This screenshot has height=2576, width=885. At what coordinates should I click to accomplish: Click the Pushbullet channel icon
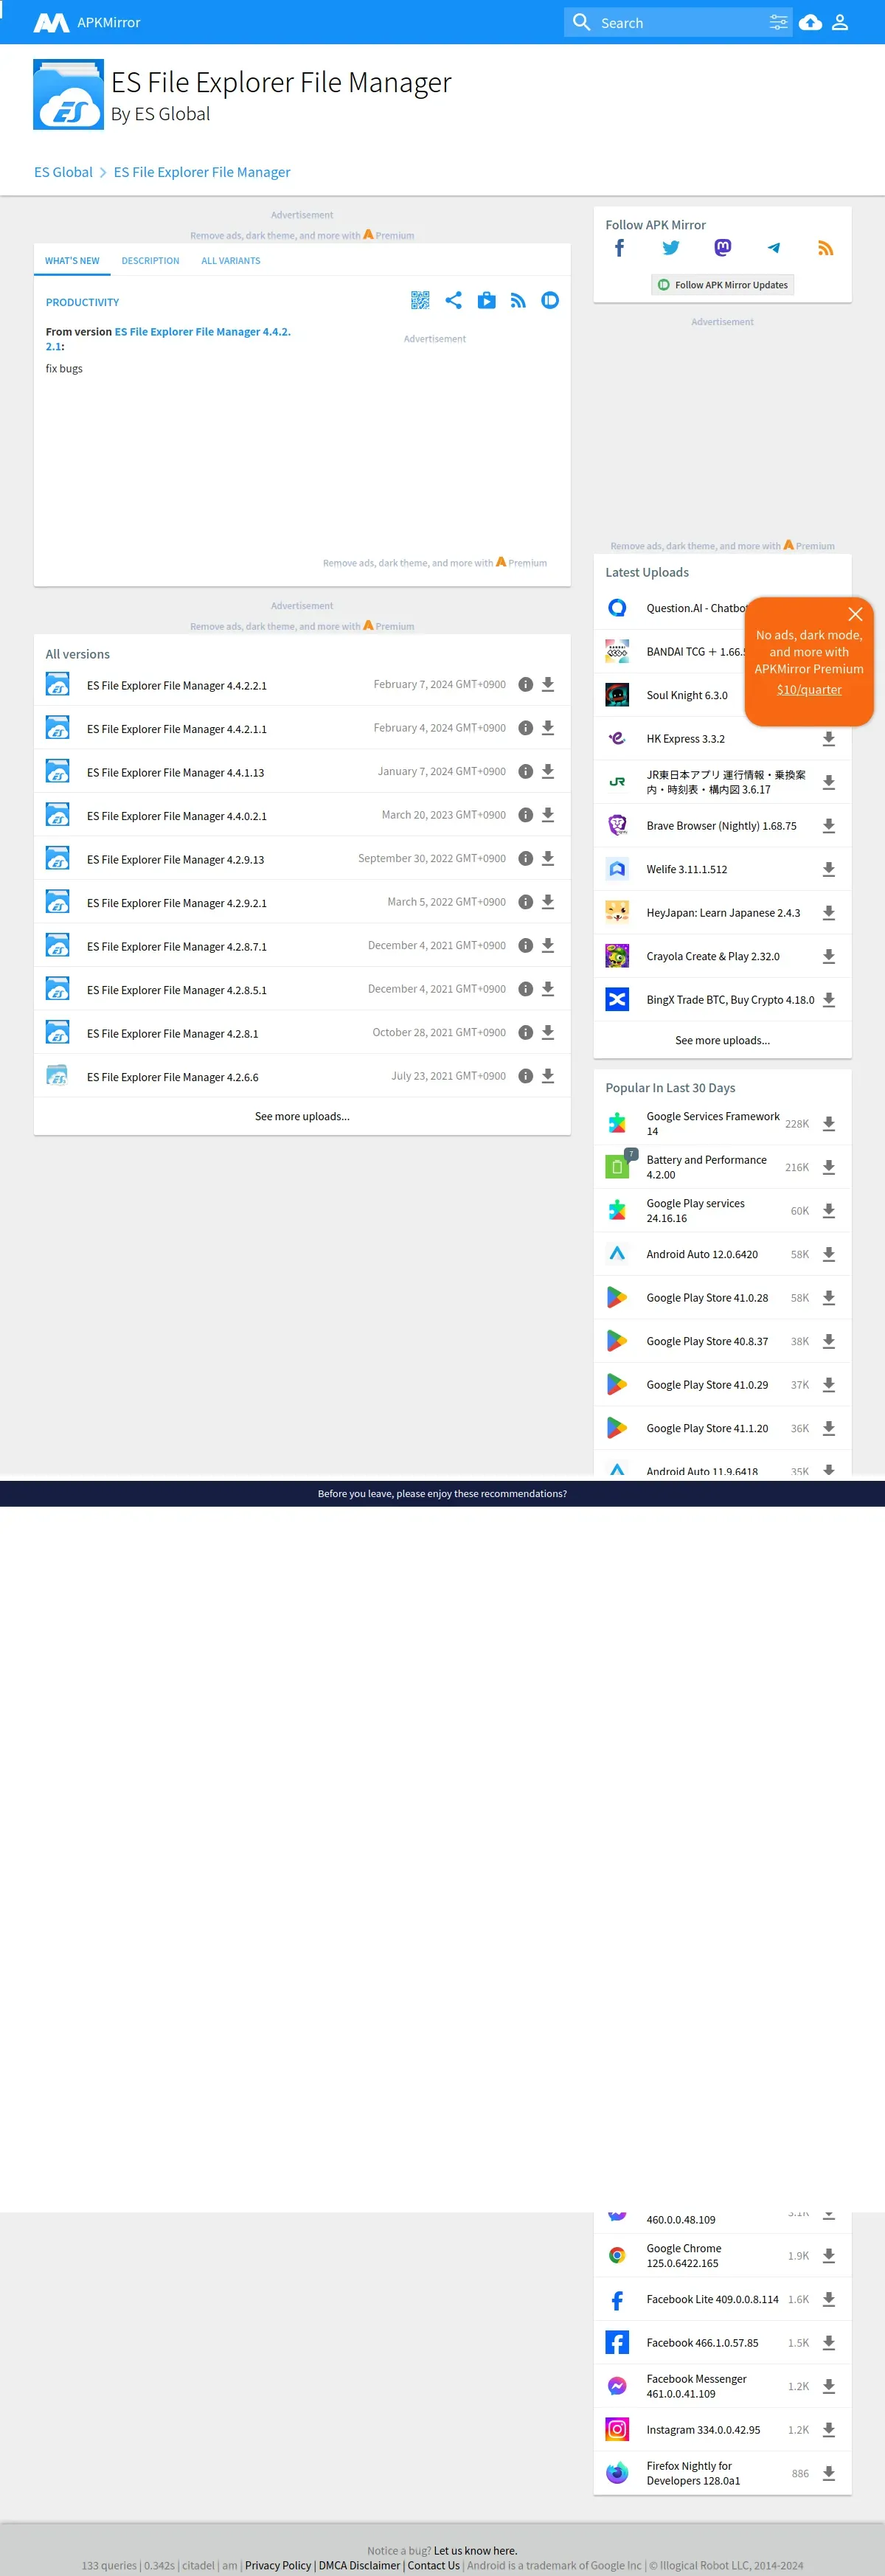click(x=550, y=300)
